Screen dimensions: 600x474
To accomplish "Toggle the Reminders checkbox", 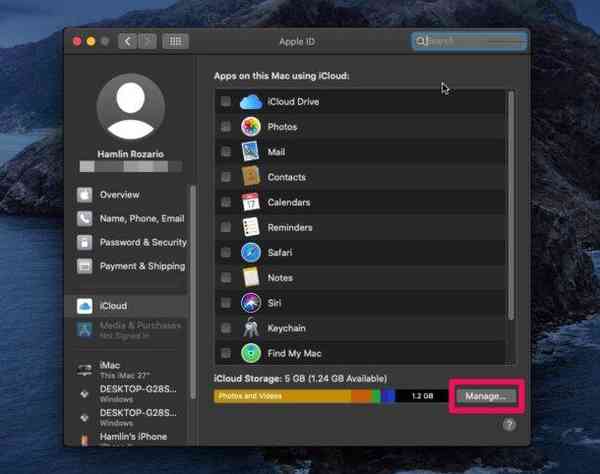I will (226, 227).
